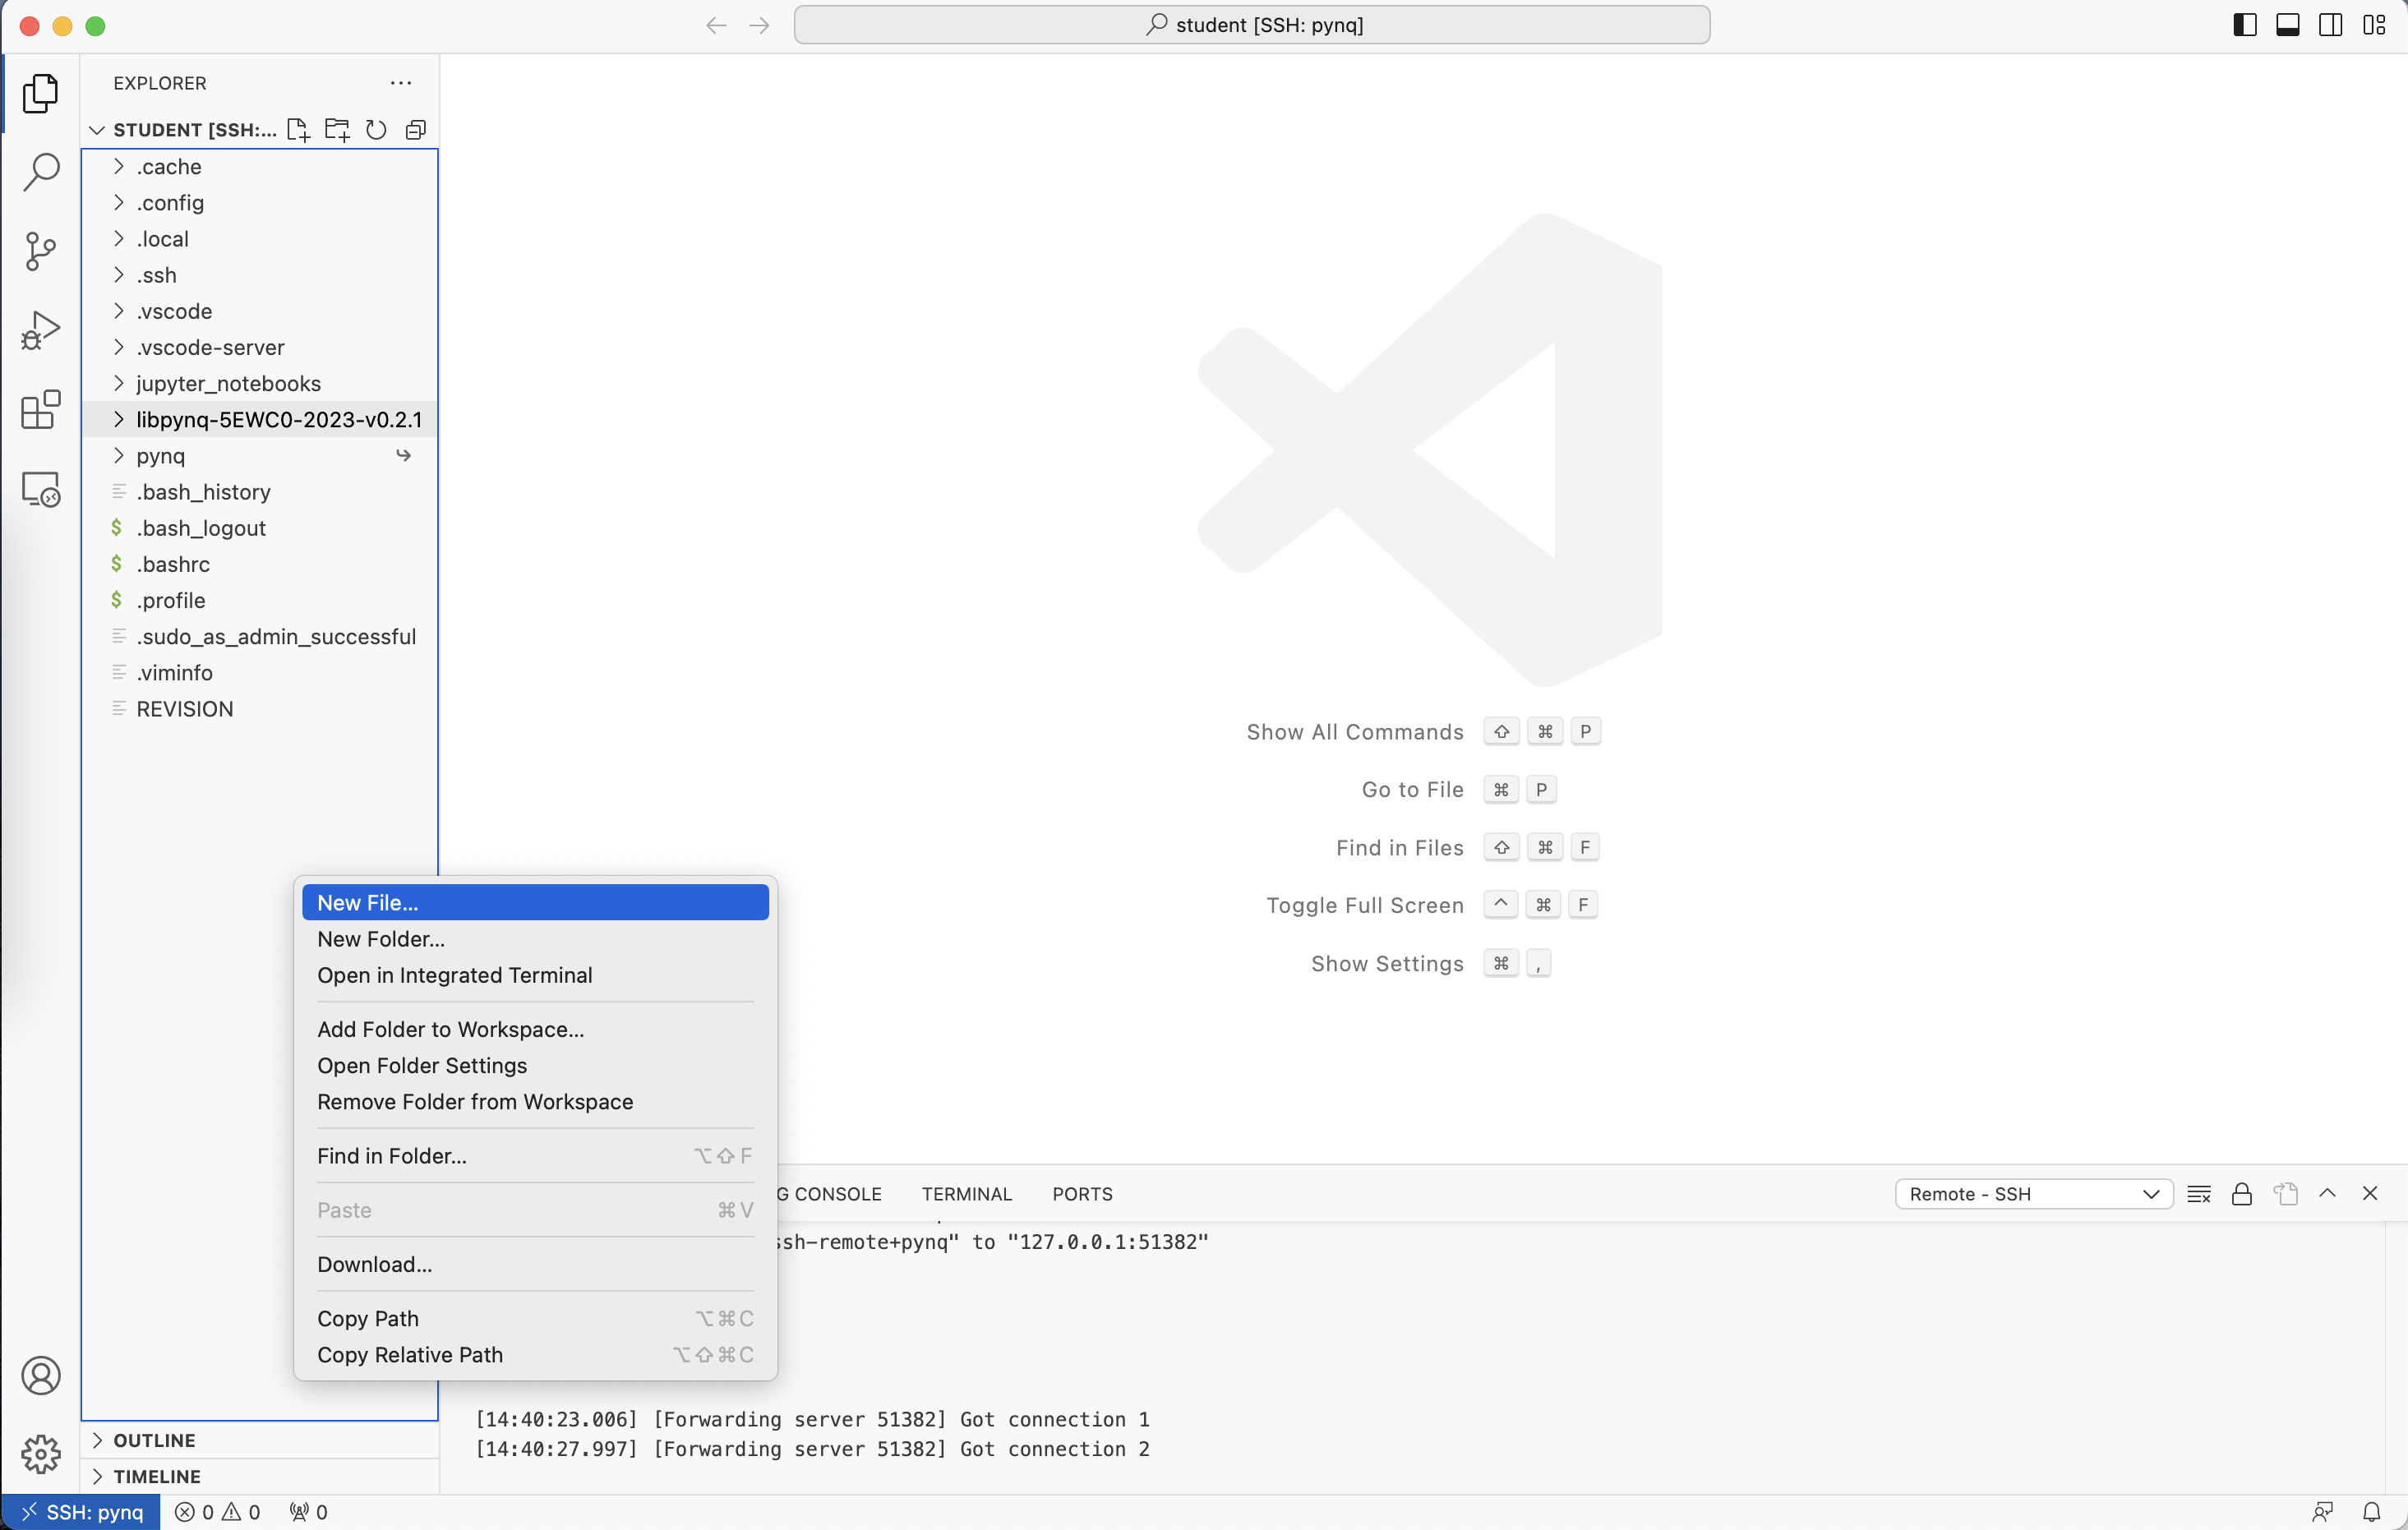Open the Explorer view in activity bar

click(x=41, y=93)
